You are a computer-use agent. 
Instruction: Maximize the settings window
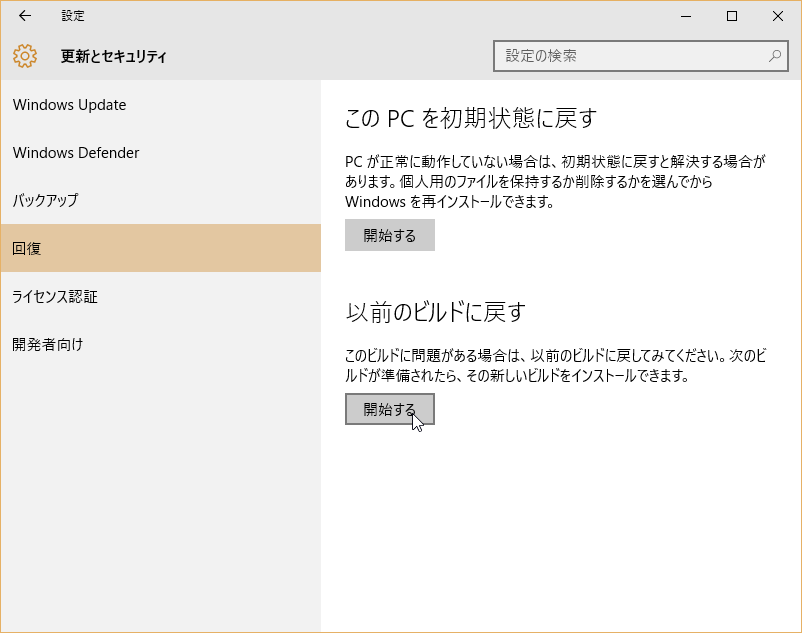(x=732, y=16)
